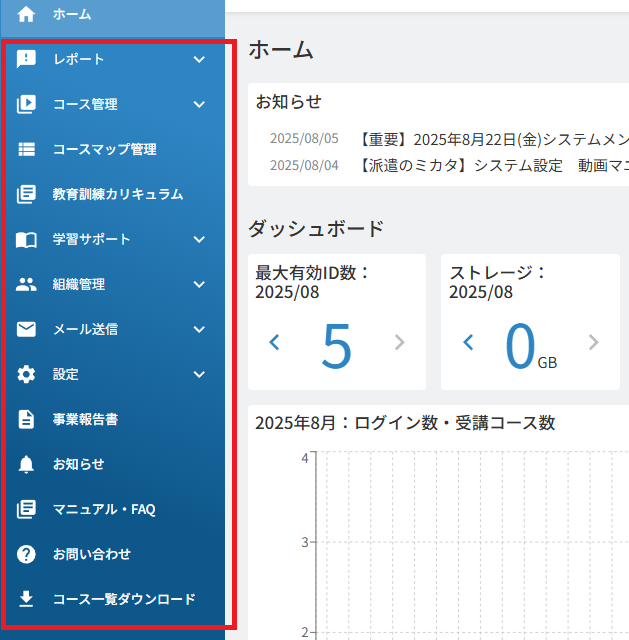This screenshot has width=629, height=640.
Task: Open コースマップ管理 menu item
Action: coord(112,149)
